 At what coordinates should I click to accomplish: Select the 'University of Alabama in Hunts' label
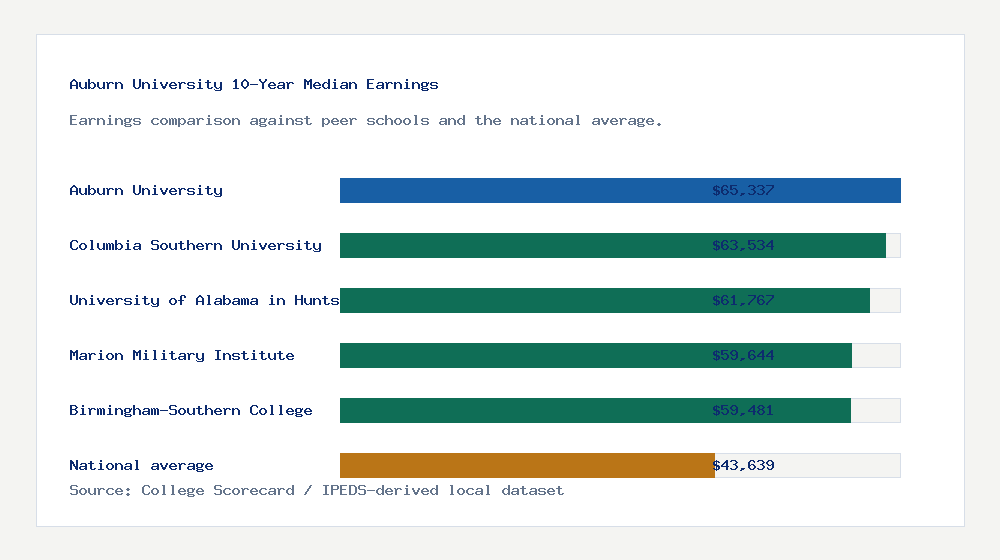point(204,300)
